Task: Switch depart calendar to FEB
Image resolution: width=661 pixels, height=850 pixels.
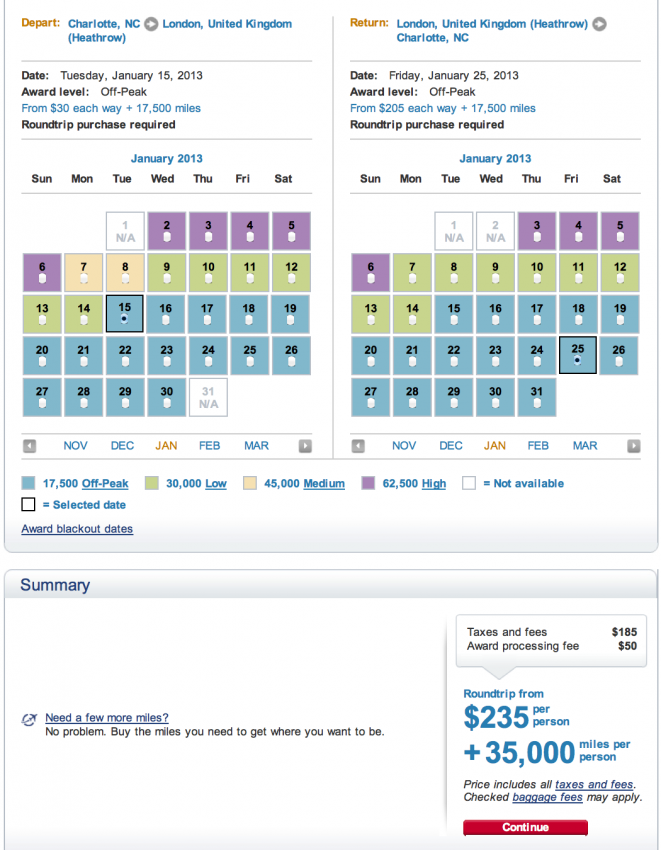Action: [209, 446]
